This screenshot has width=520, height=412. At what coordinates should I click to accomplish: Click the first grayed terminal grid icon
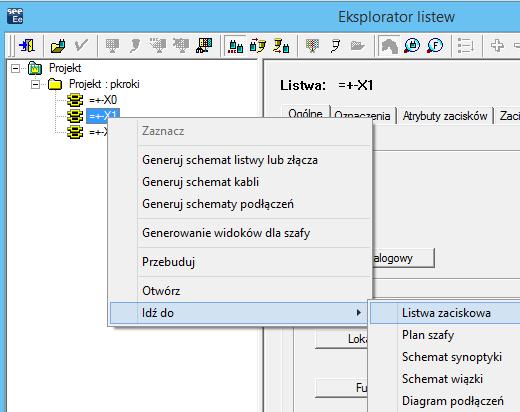tap(112, 46)
